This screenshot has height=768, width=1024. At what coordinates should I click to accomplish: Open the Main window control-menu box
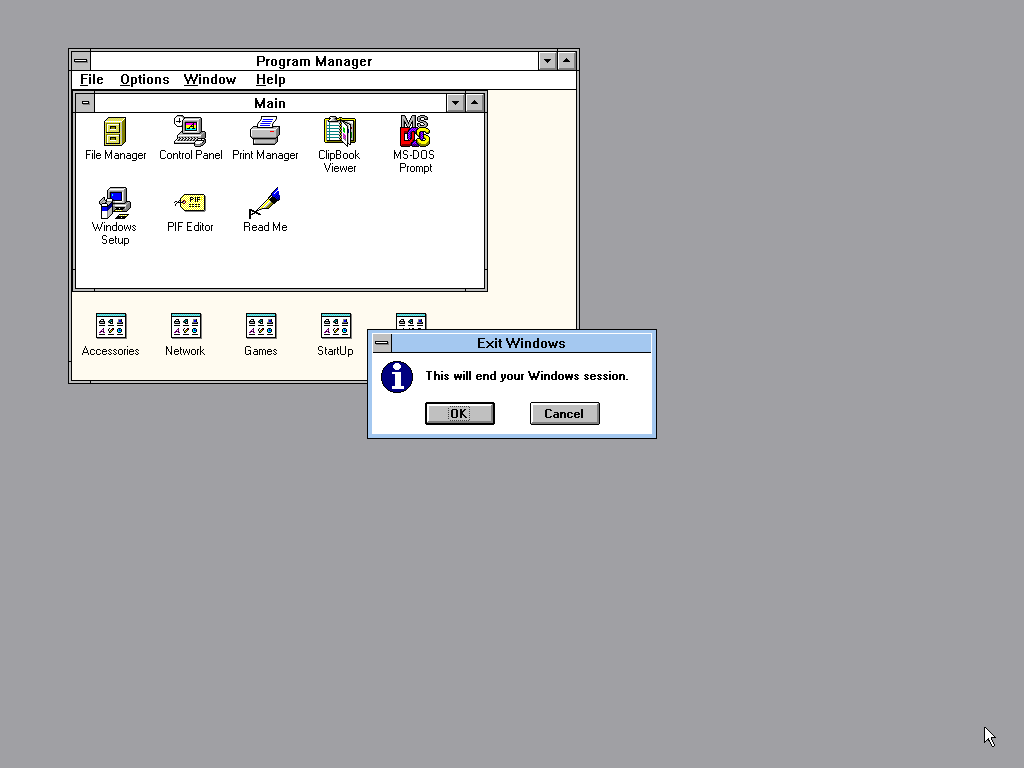coord(85,103)
